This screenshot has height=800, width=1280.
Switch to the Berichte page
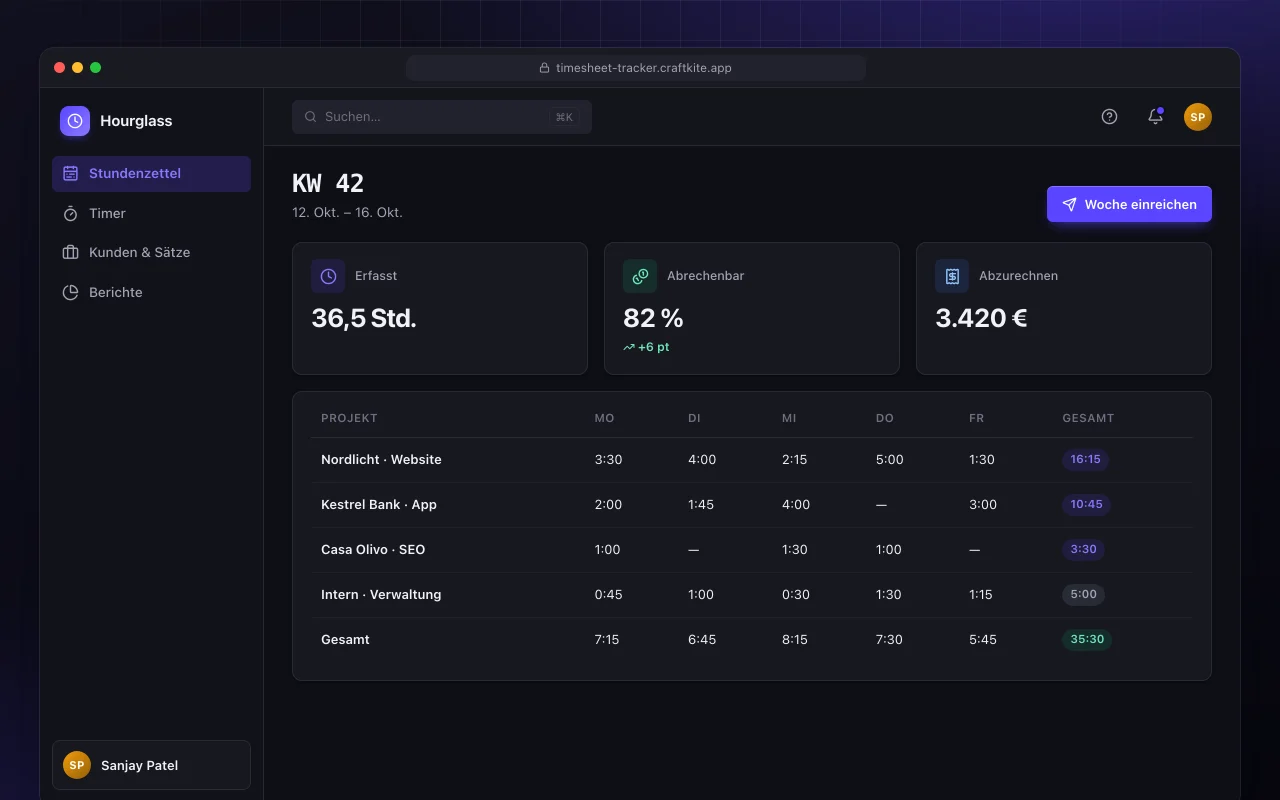pos(151,292)
